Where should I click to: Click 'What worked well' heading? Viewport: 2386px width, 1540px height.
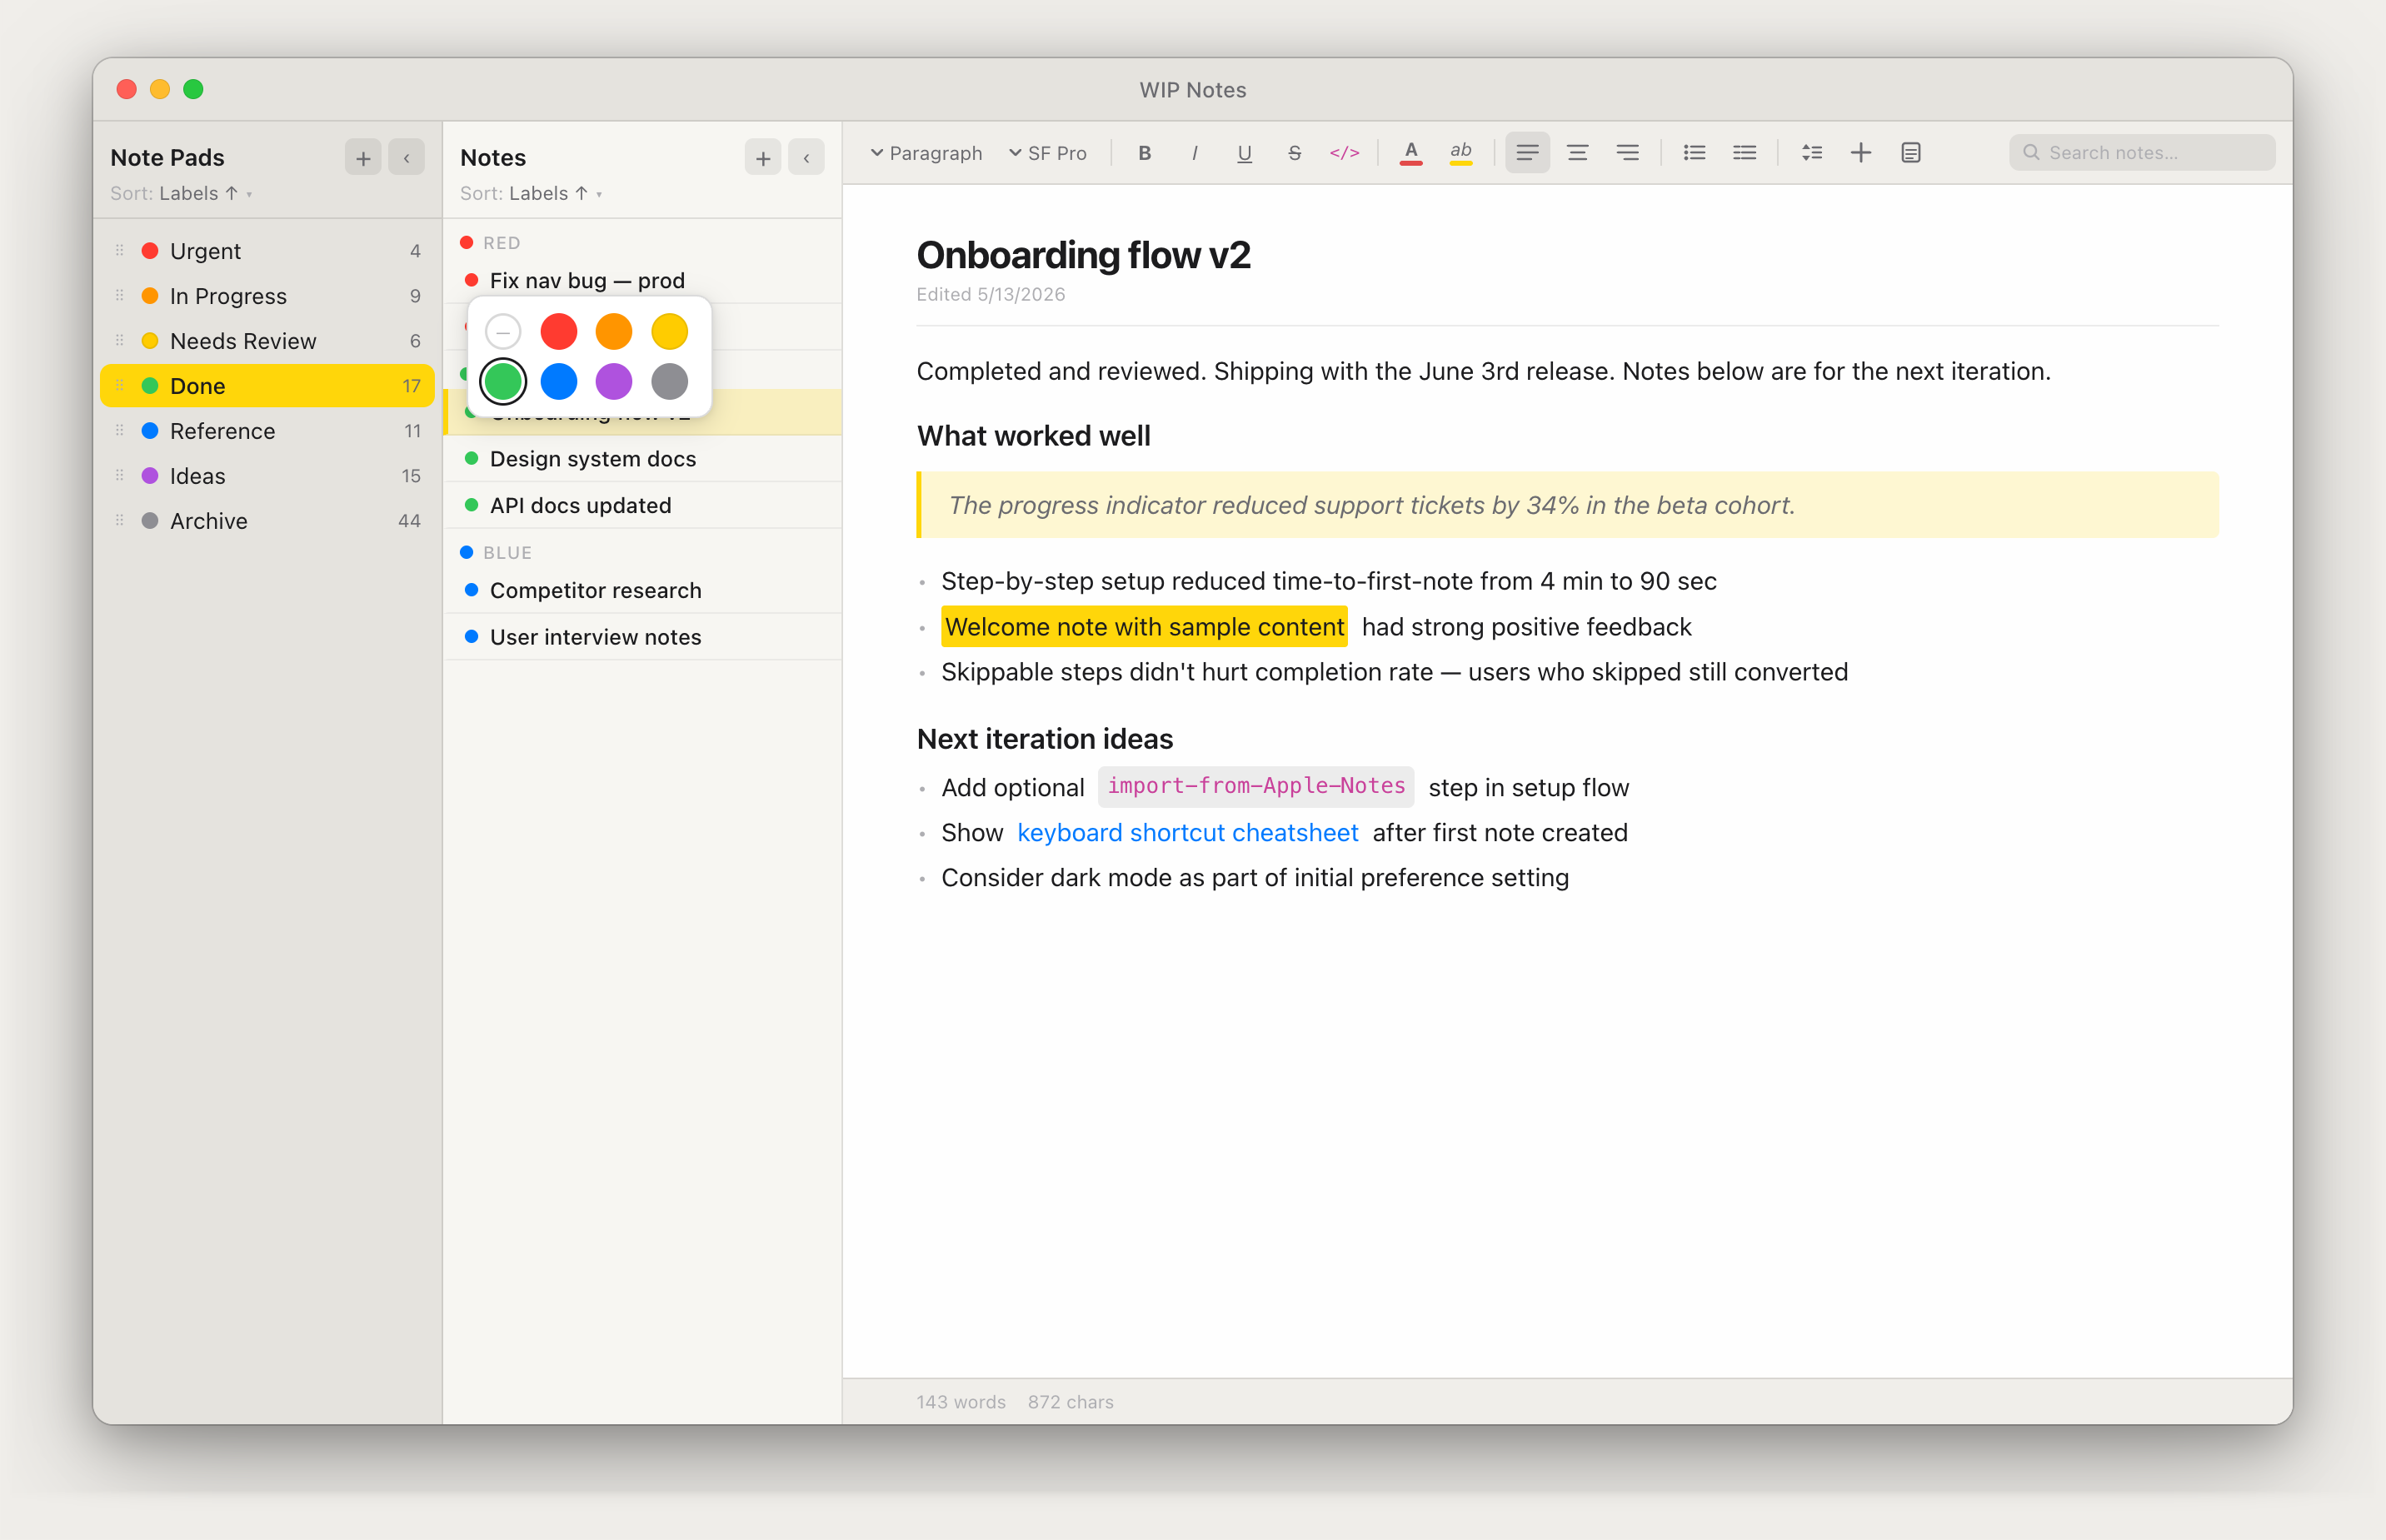click(x=1033, y=436)
